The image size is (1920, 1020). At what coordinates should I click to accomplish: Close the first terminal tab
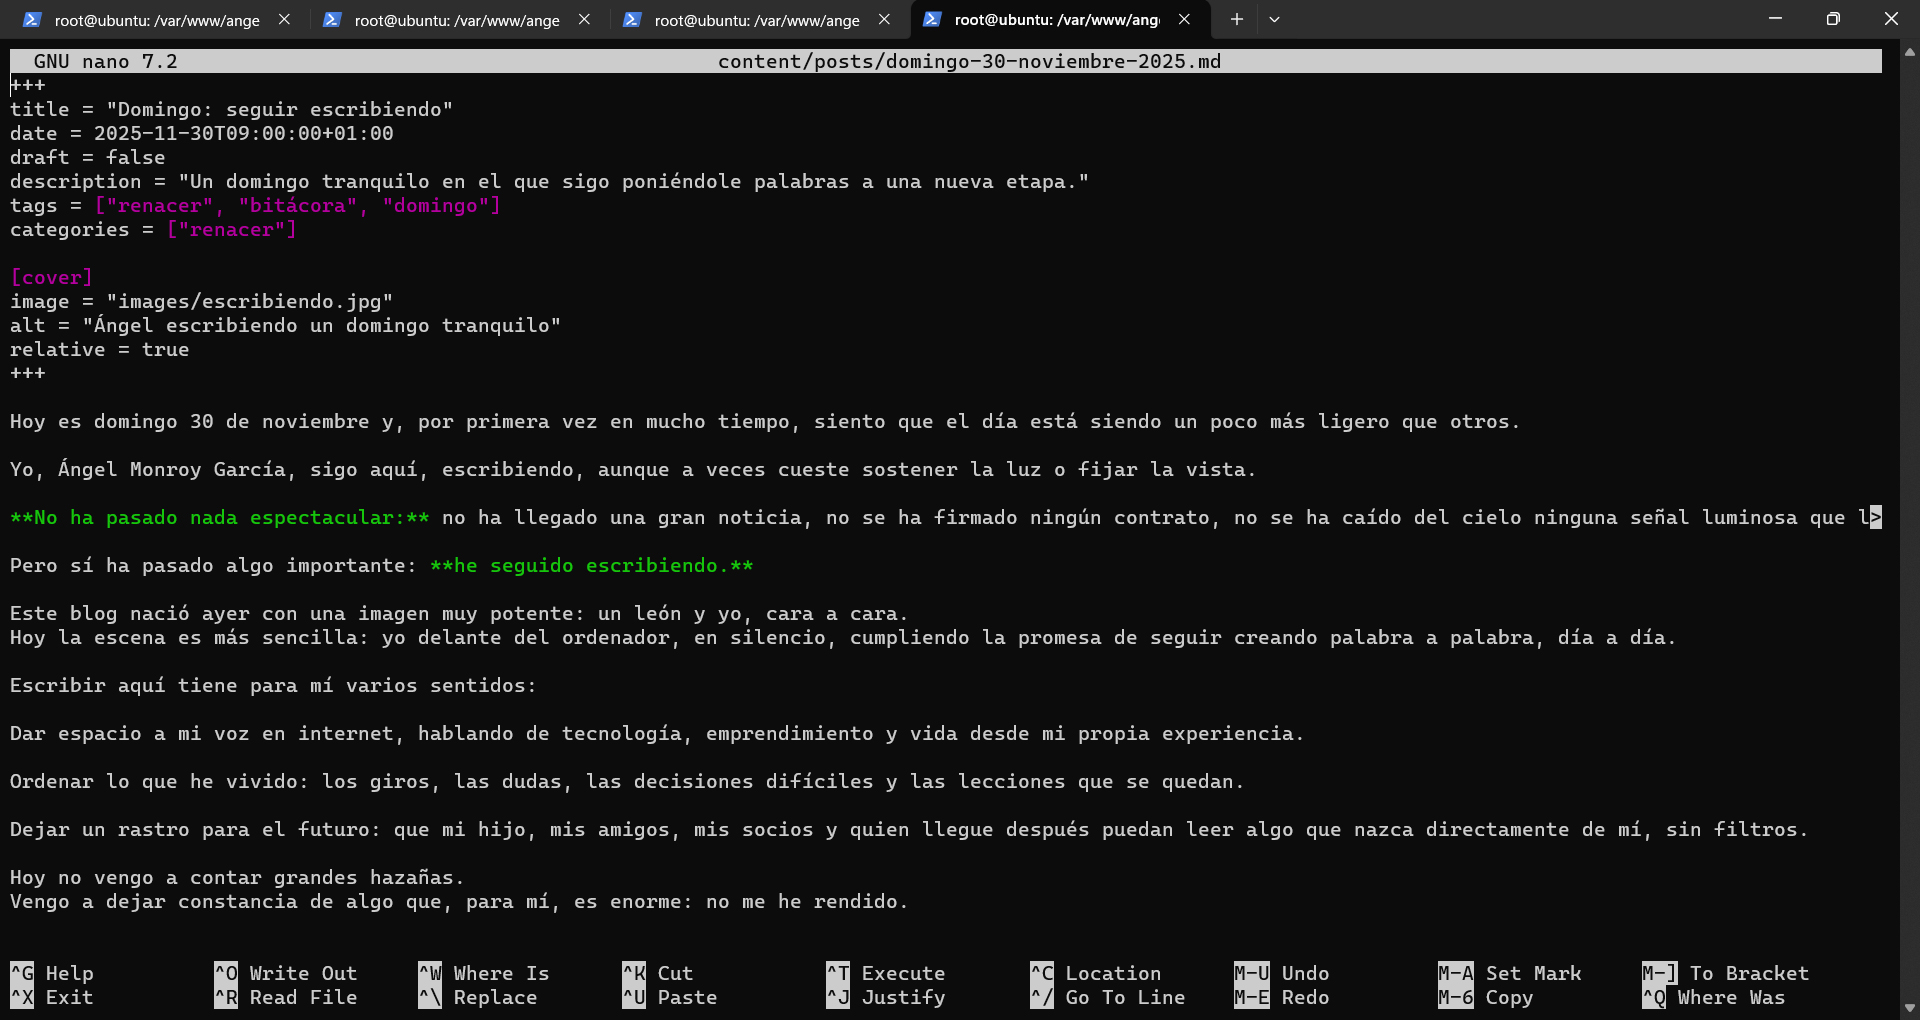pos(284,20)
